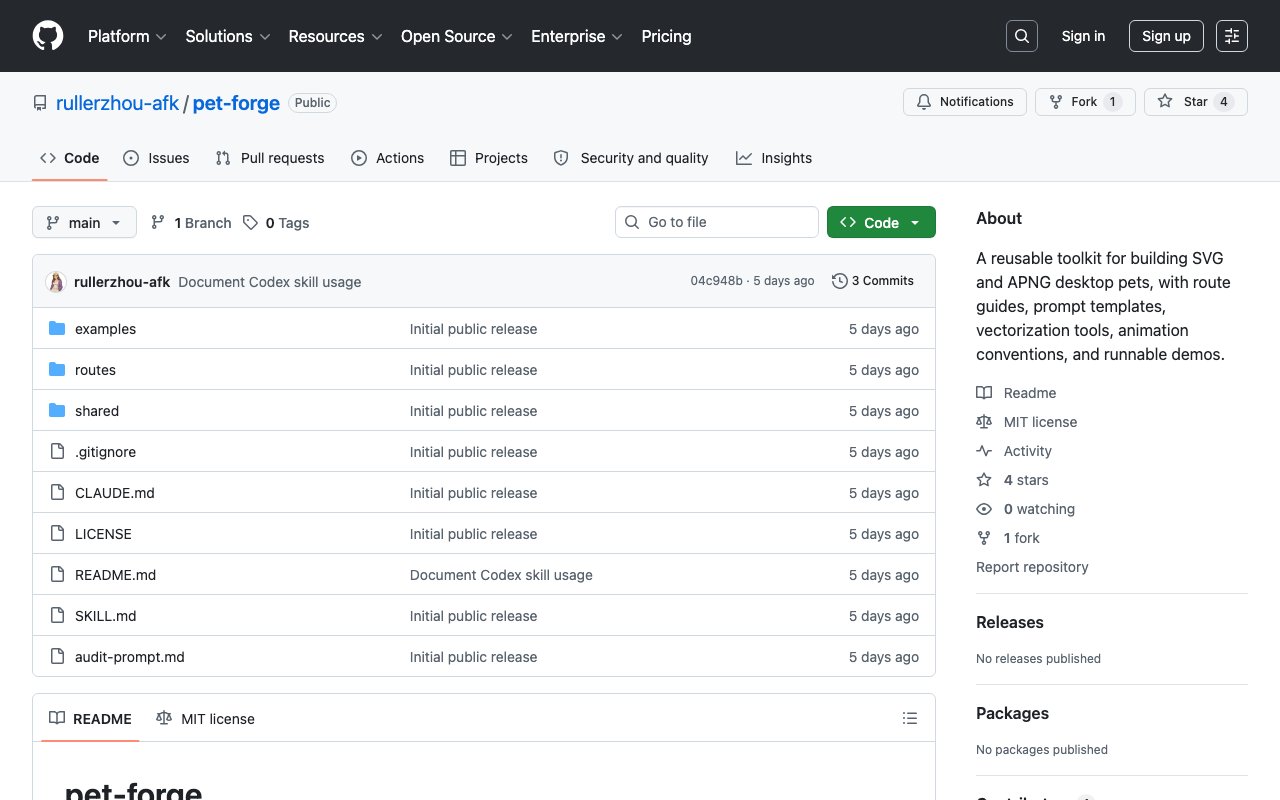Expand the Enterprise menu

pos(577,36)
